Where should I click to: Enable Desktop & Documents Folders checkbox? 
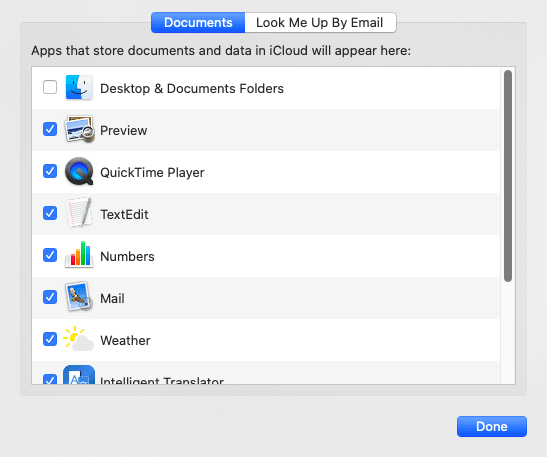point(50,87)
